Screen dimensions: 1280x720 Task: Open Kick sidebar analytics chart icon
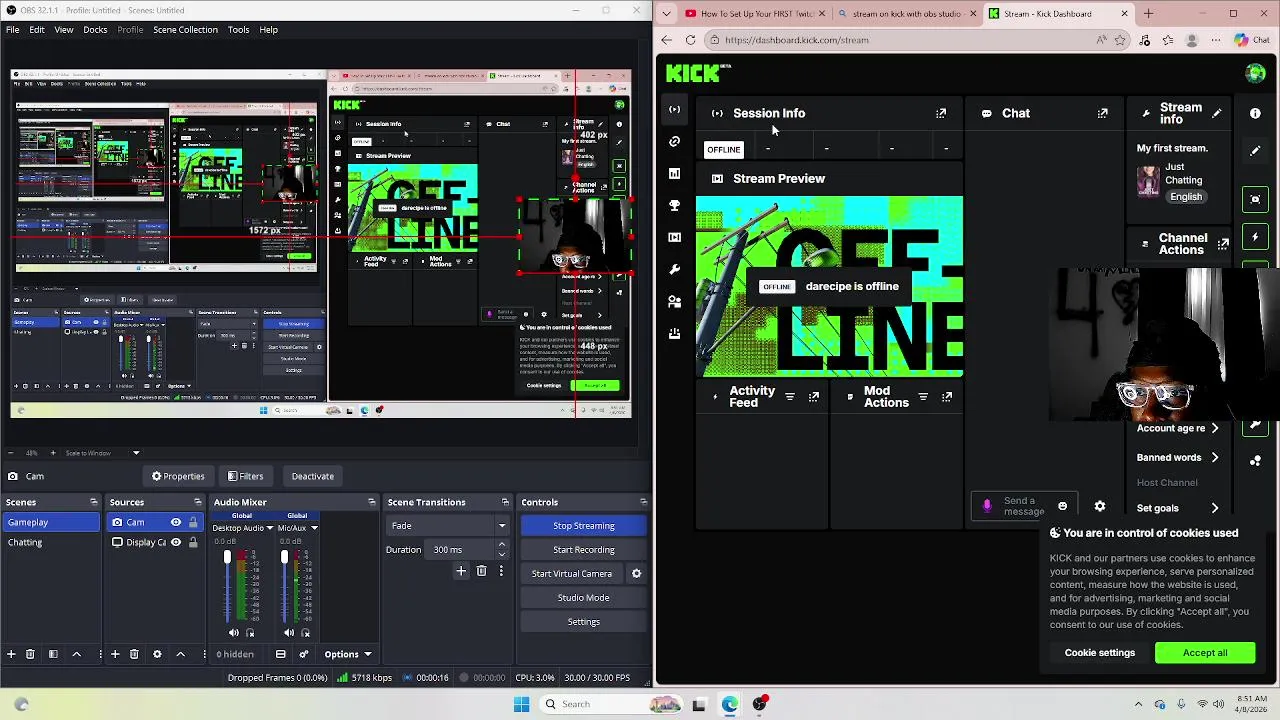coord(674,173)
